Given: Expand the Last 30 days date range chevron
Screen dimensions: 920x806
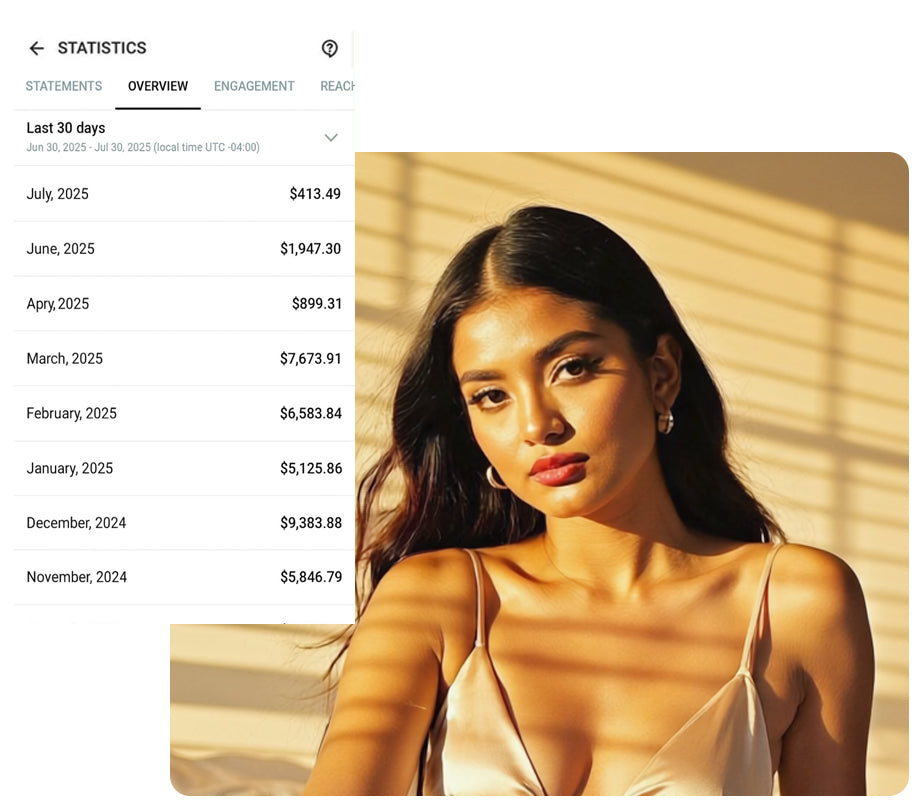Looking at the screenshot, I should pos(331,137).
